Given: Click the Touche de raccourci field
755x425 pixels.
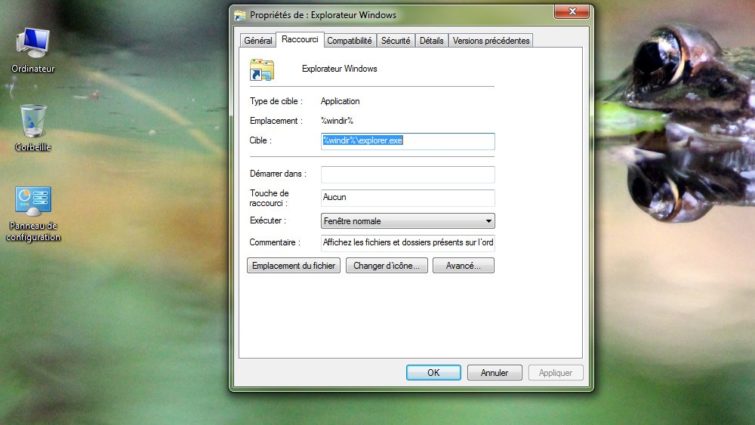Looking at the screenshot, I should [407, 197].
